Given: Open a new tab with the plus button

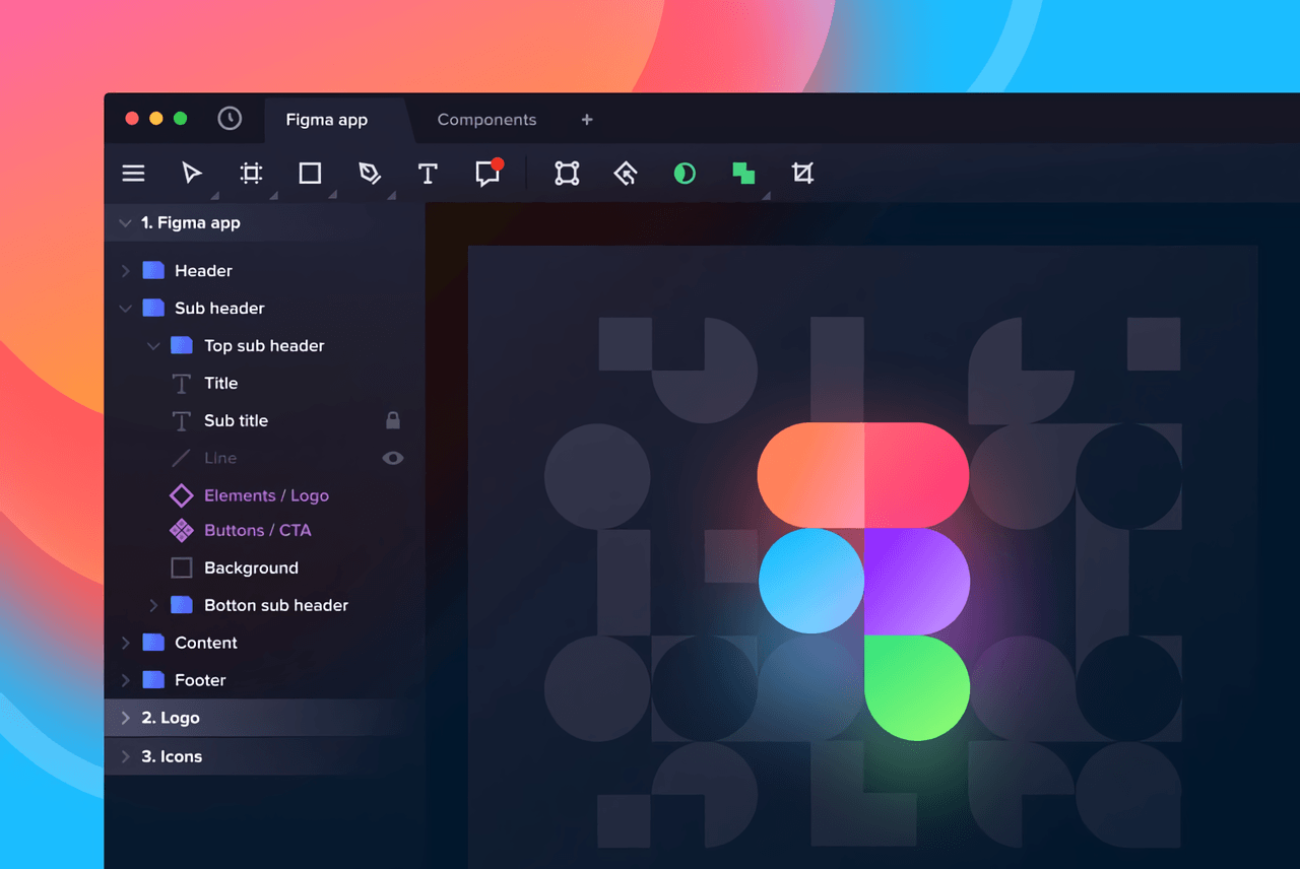Looking at the screenshot, I should [586, 119].
